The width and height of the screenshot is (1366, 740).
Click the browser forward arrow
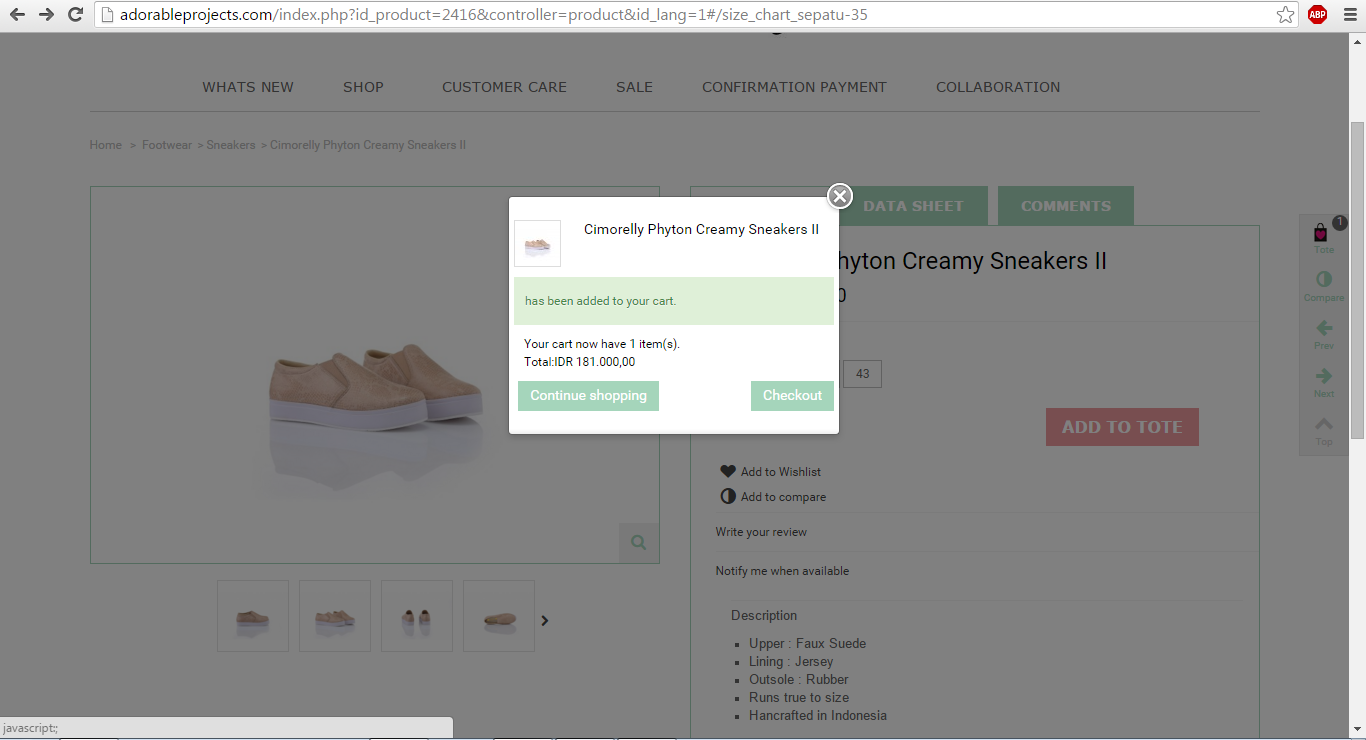tap(46, 15)
